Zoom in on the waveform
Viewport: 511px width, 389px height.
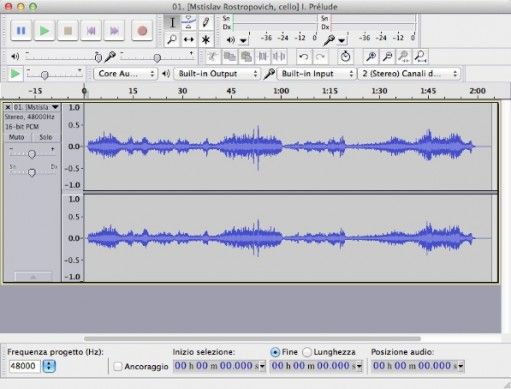(x=371, y=56)
